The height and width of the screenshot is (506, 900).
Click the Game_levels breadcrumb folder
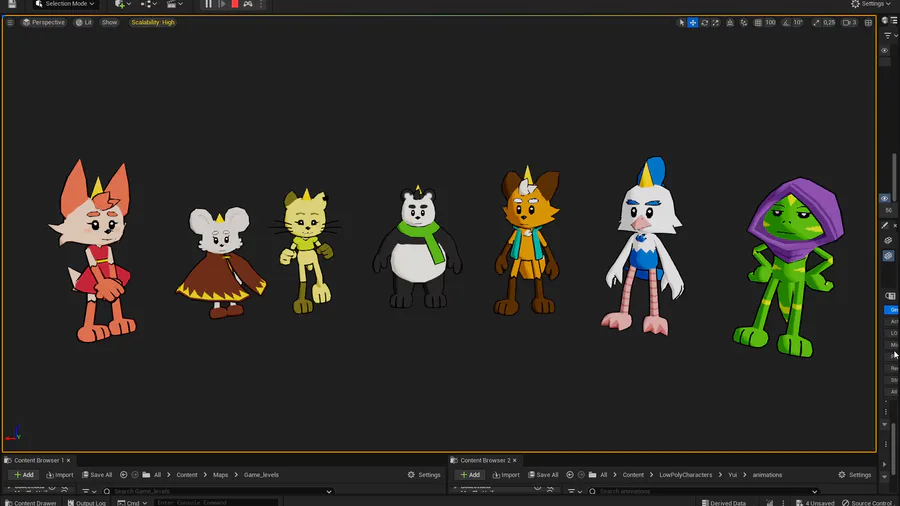click(x=261, y=475)
